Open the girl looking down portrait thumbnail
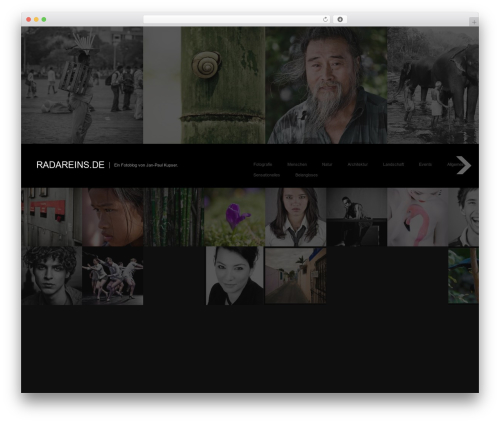The width and height of the screenshot is (500, 423). (113, 217)
